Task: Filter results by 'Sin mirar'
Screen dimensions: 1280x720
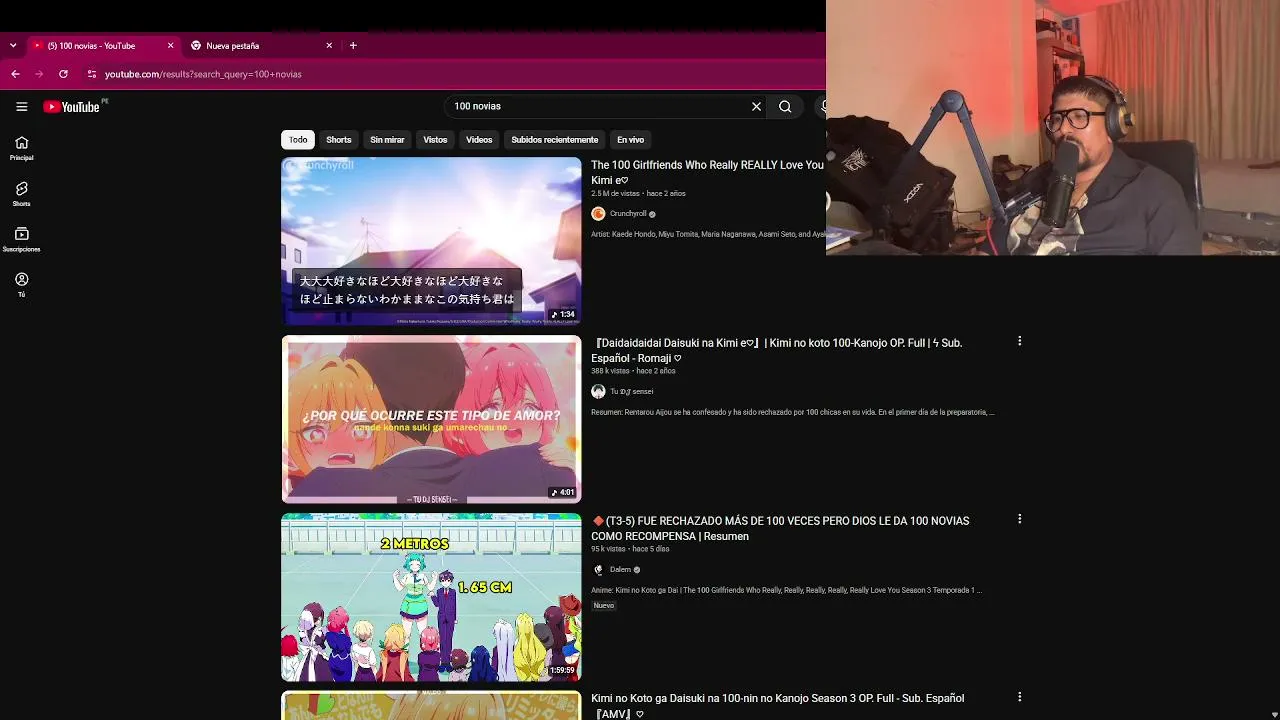Action: tap(387, 140)
